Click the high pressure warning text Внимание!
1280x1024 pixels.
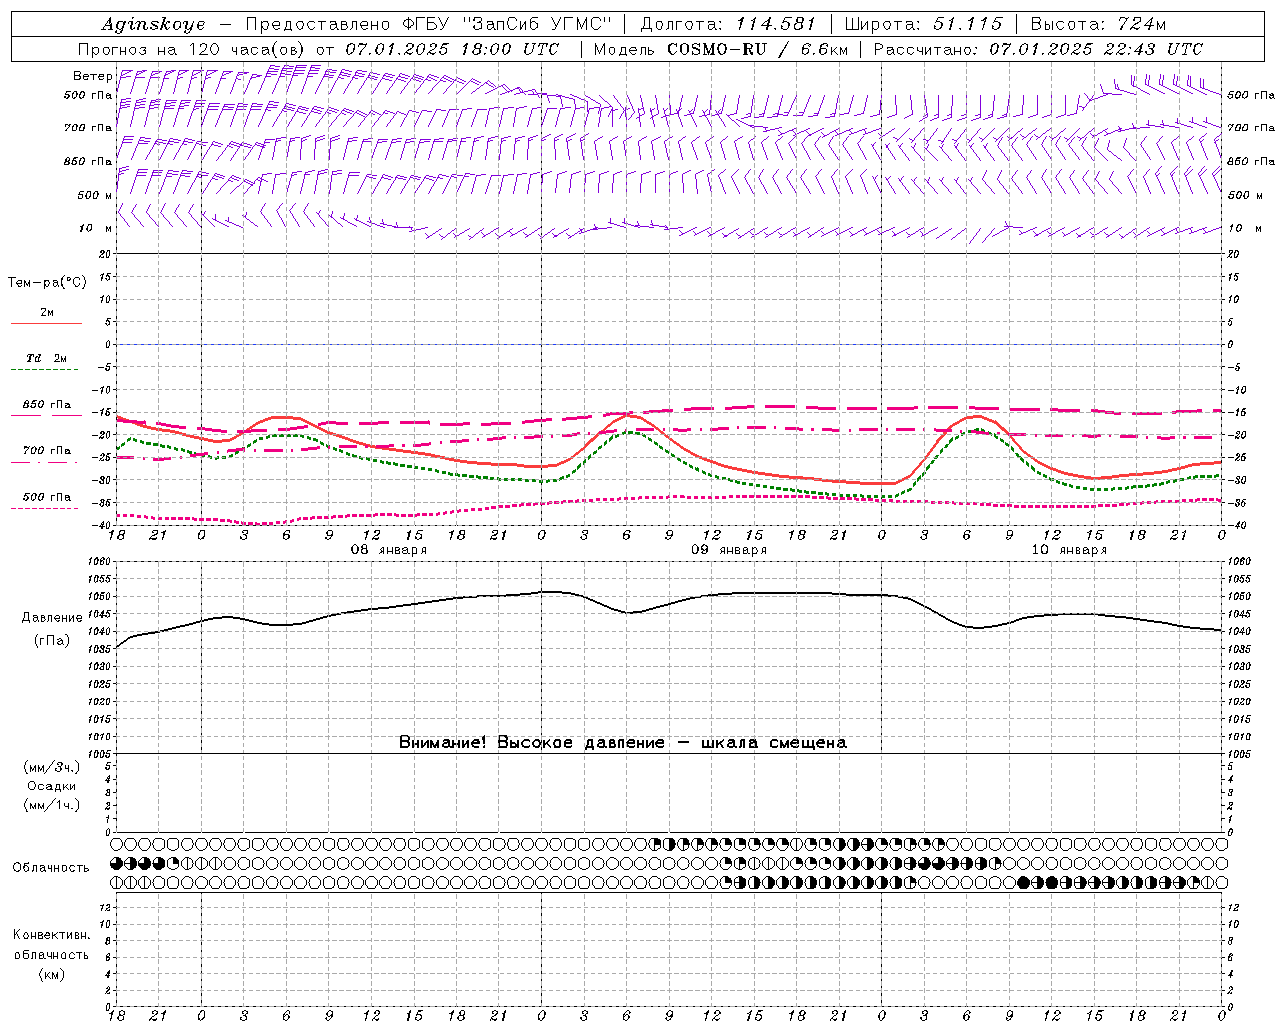point(443,743)
